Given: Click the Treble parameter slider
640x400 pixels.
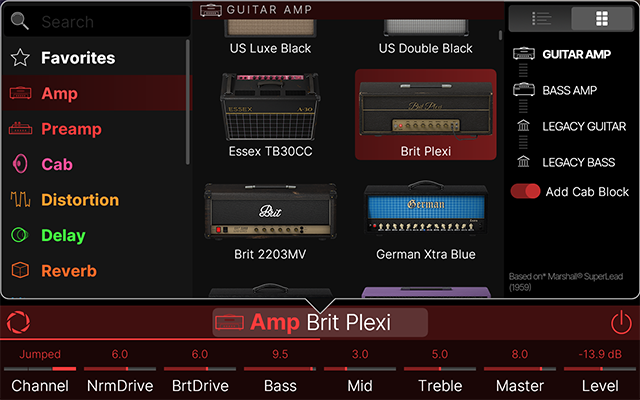Looking at the screenshot, I should pyautogui.click(x=440, y=369).
